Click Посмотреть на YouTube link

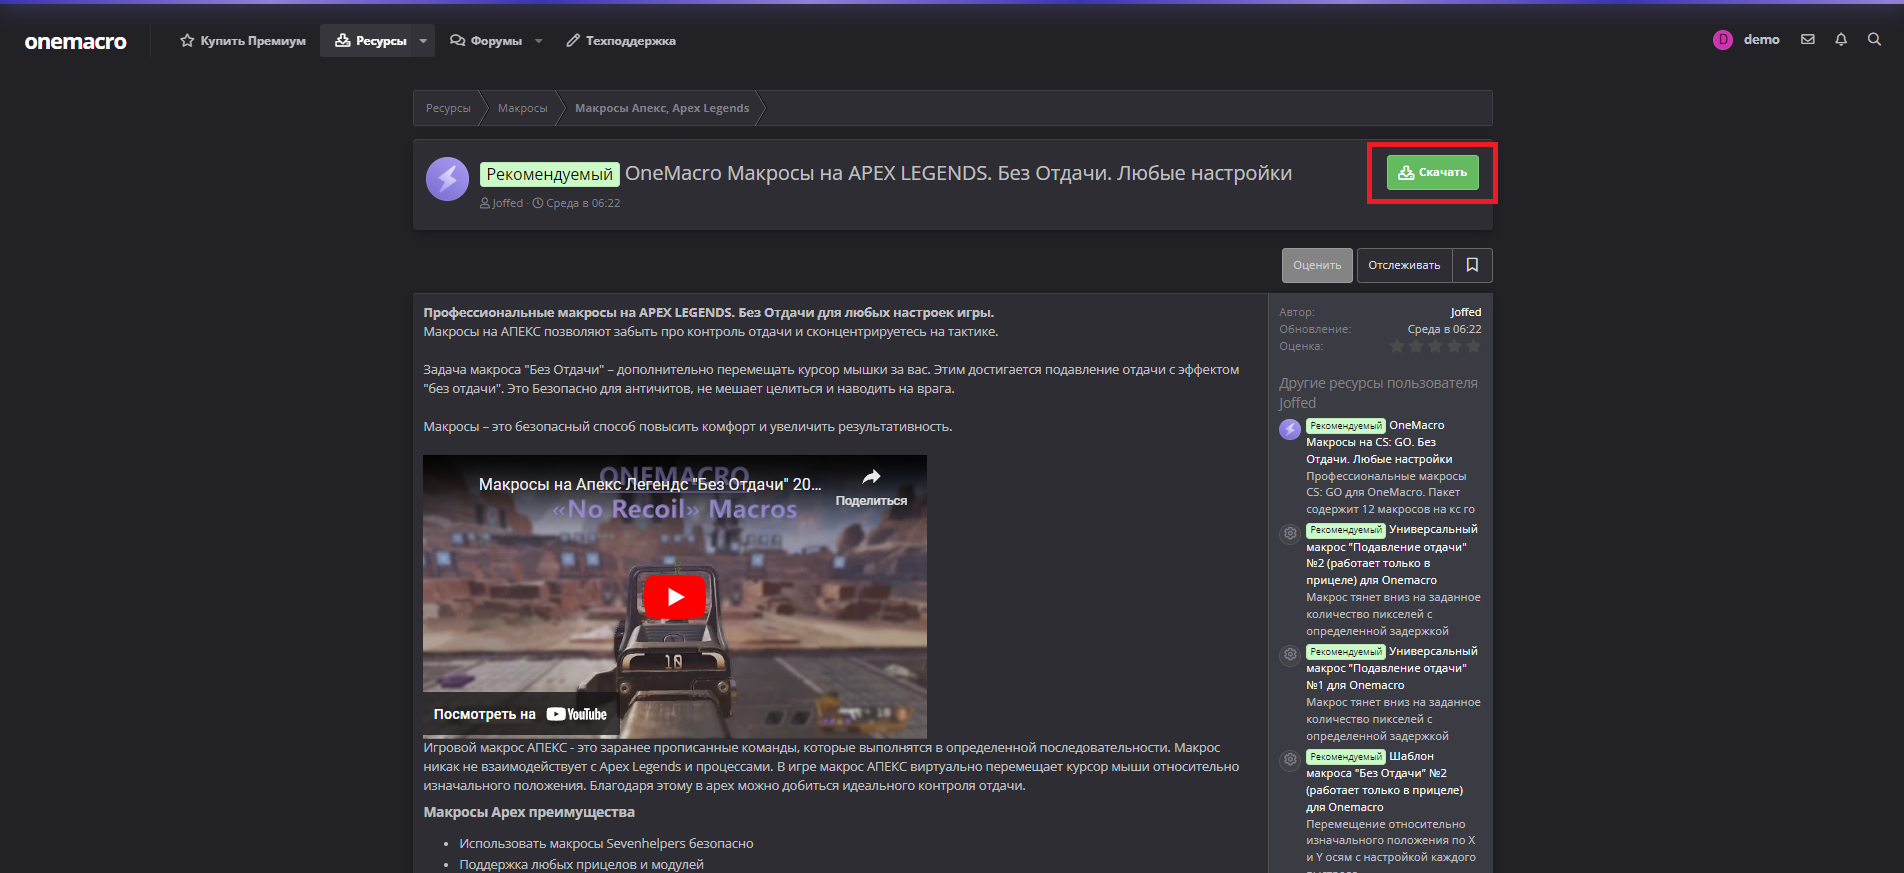(x=520, y=714)
